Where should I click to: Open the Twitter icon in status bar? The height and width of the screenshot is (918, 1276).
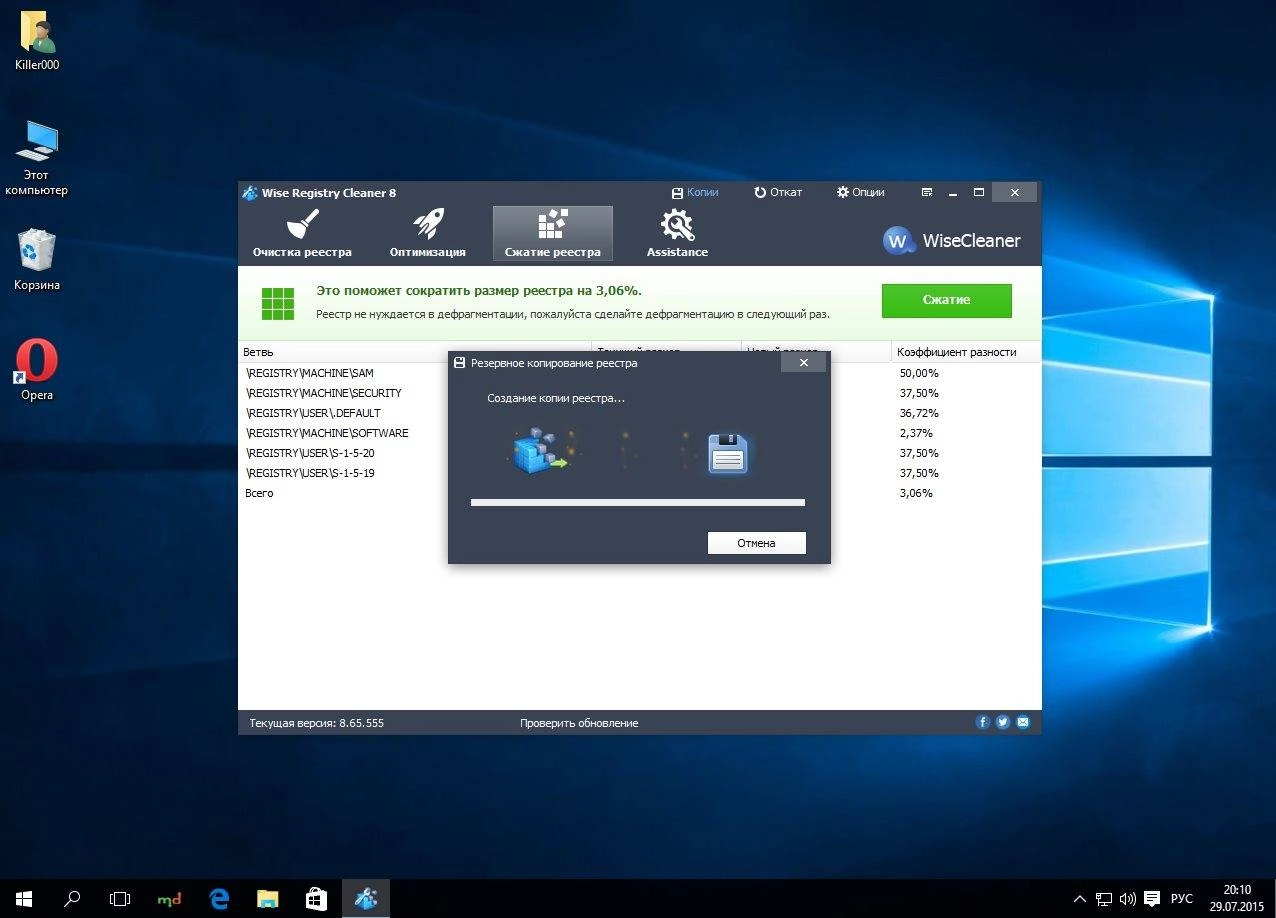pyautogui.click(x=1003, y=722)
